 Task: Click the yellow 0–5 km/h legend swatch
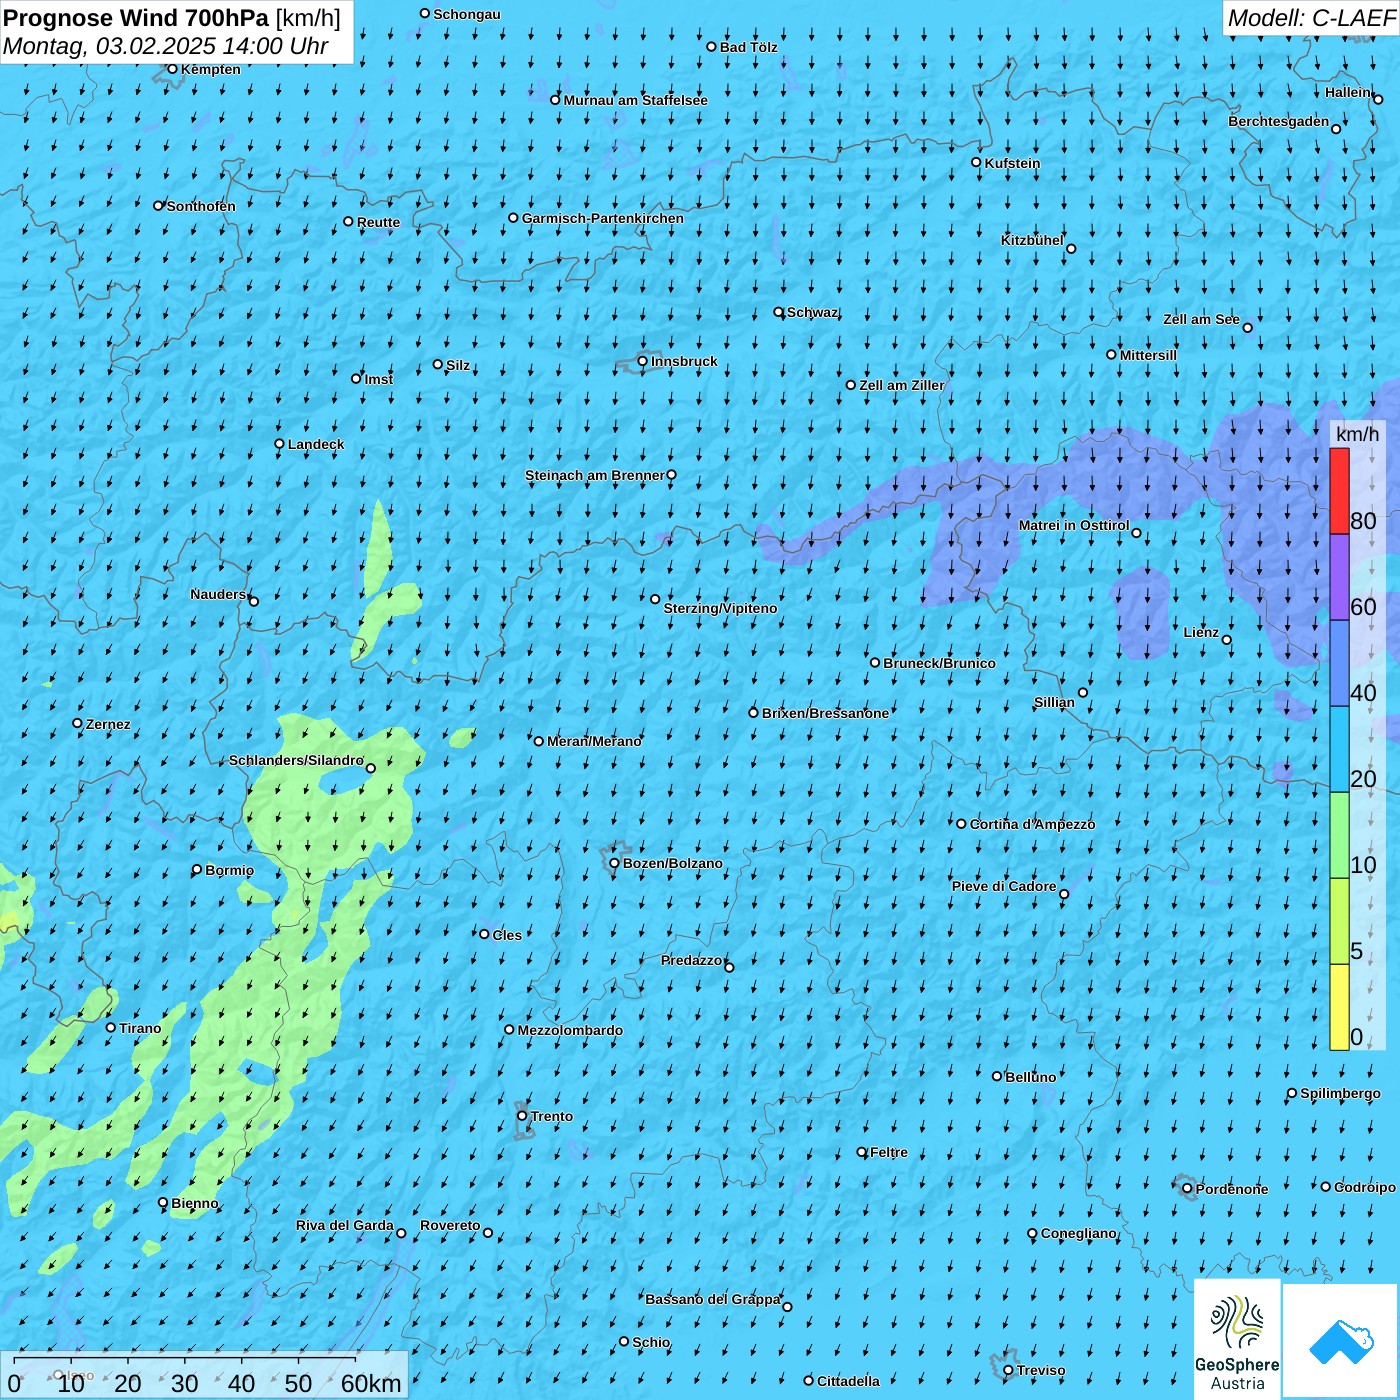pos(1339,1007)
